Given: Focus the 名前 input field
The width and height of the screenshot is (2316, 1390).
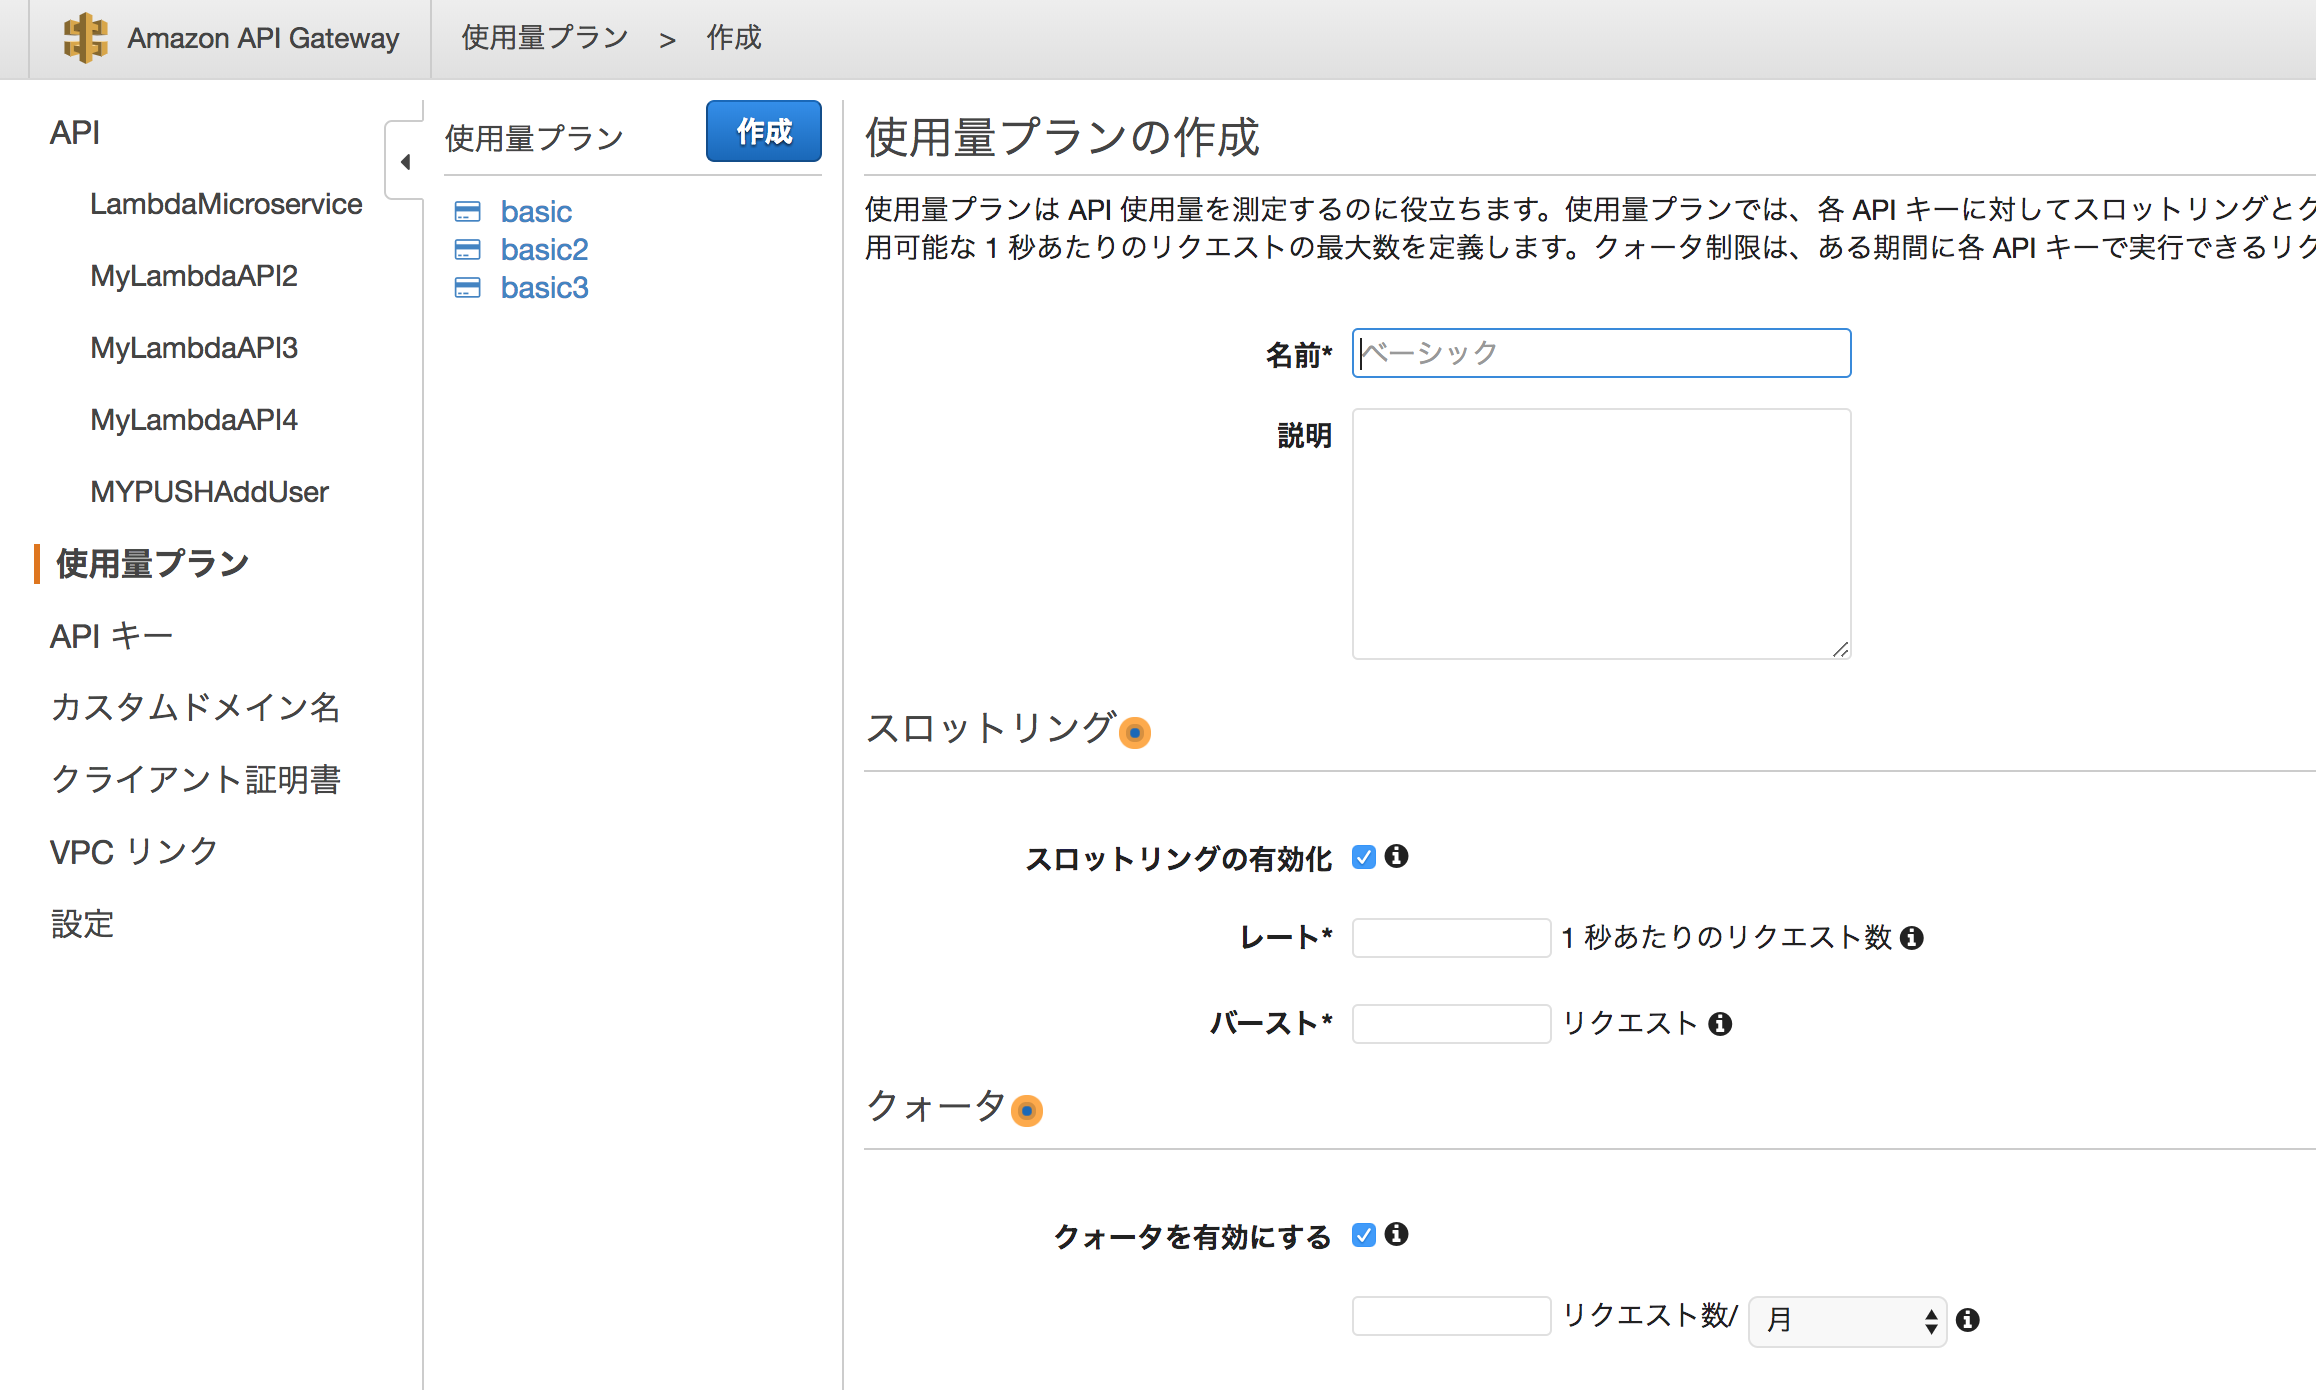Looking at the screenshot, I should pos(1601,353).
